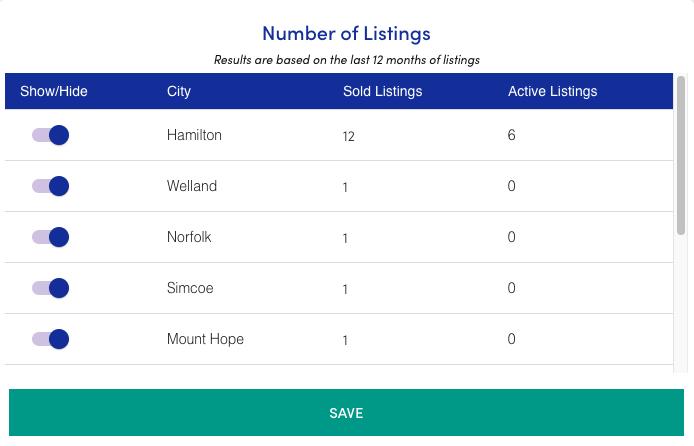Viewport: 694px width, 446px height.
Task: Click the last 12 months results subtitle
Action: pos(346,59)
